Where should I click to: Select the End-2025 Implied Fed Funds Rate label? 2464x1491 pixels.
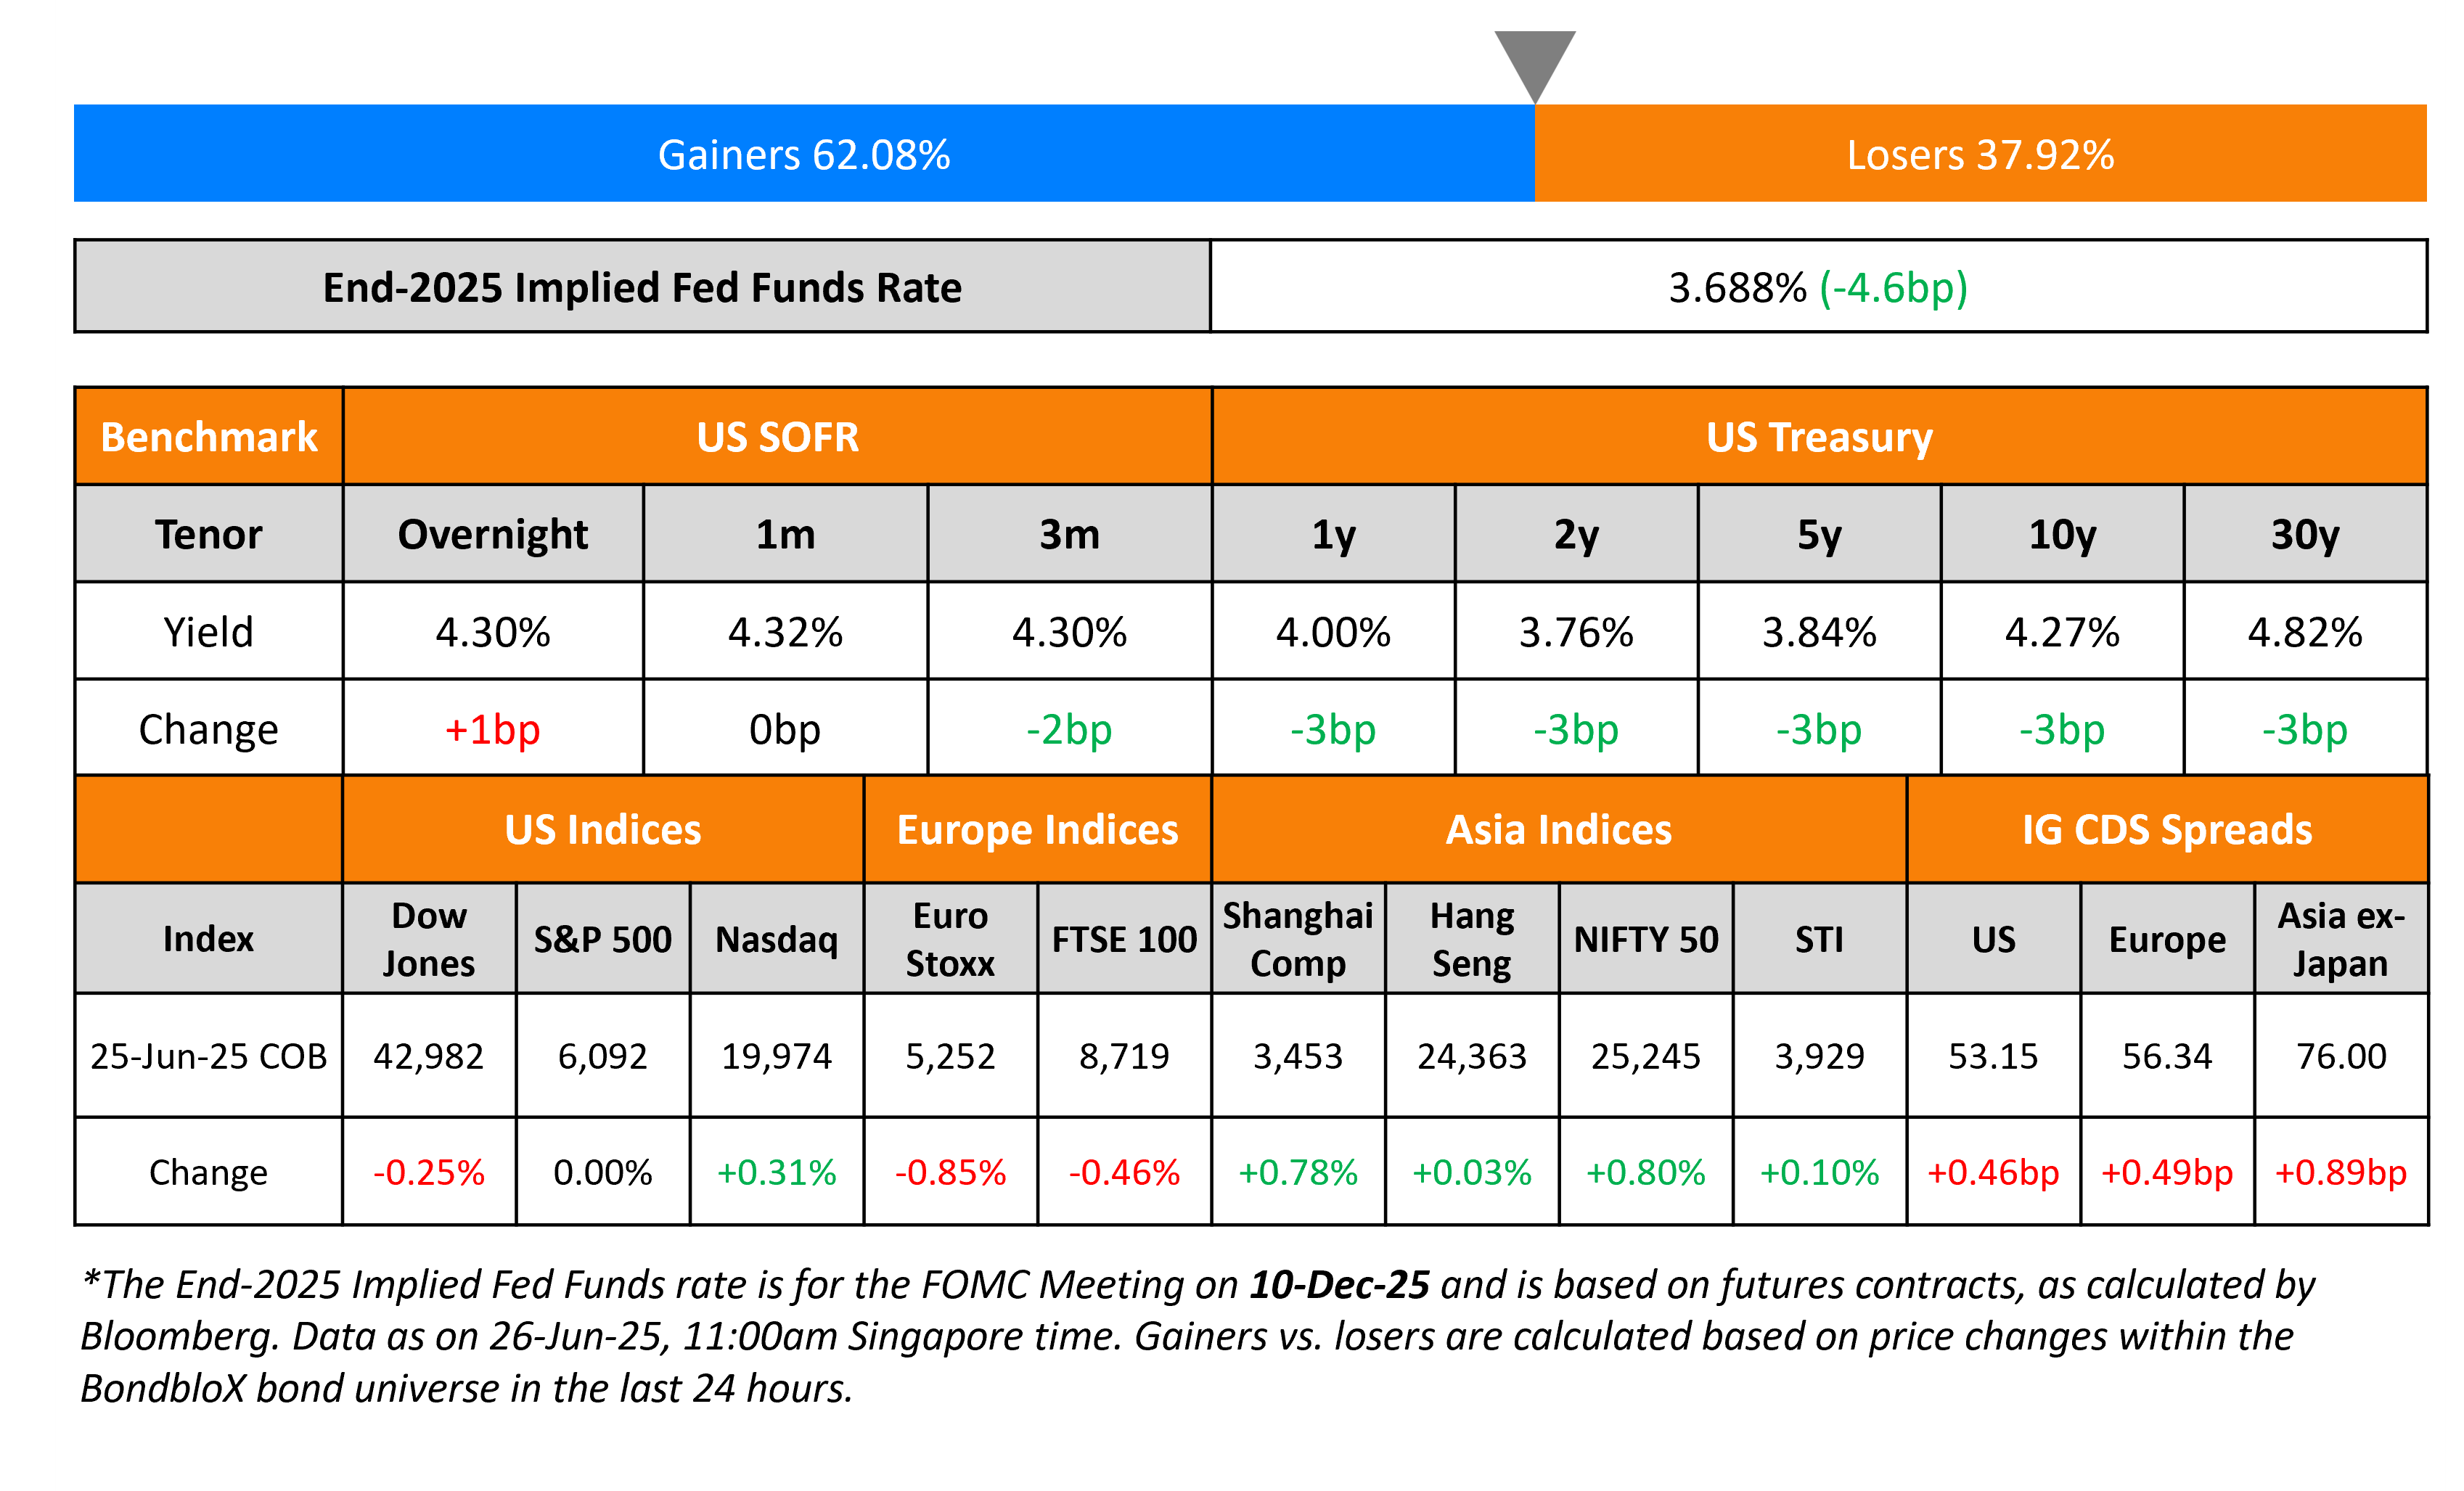(642, 287)
